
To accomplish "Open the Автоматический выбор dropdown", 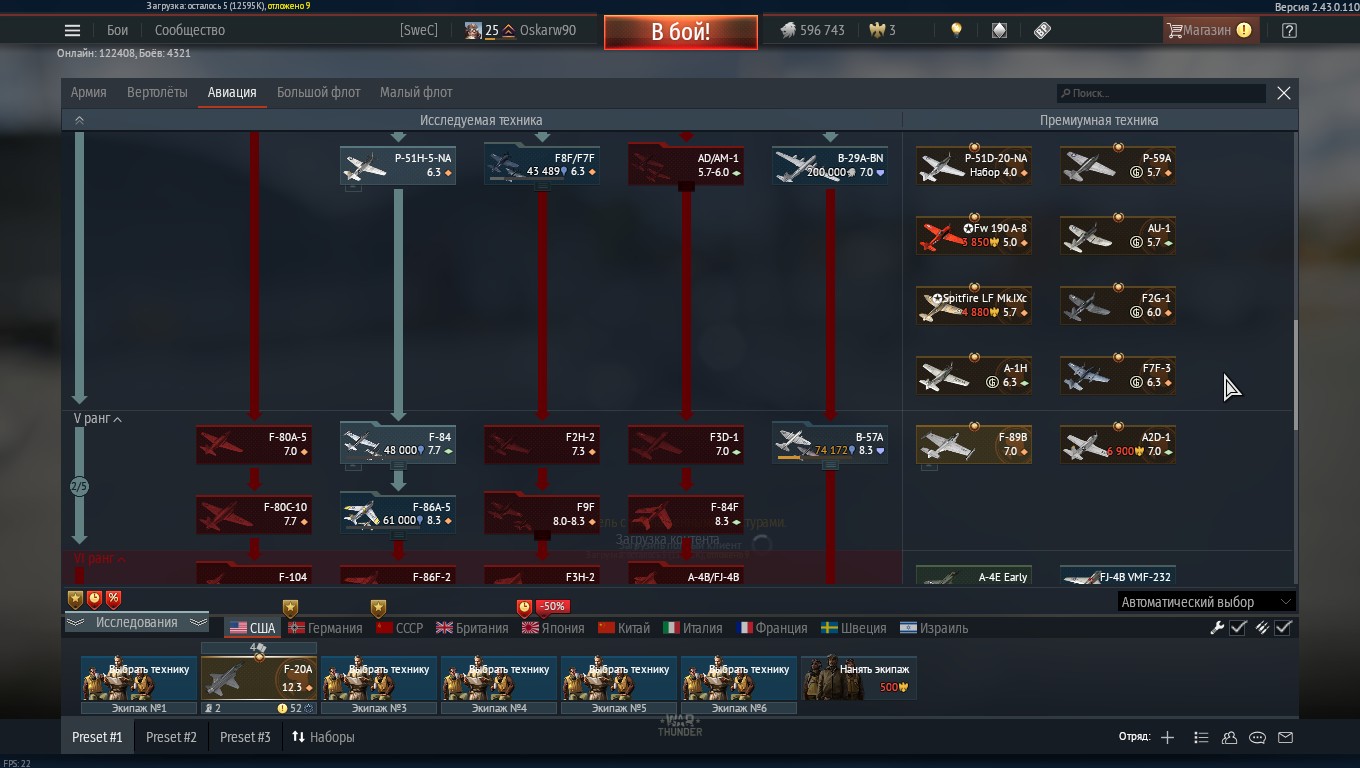I will coord(1206,602).
